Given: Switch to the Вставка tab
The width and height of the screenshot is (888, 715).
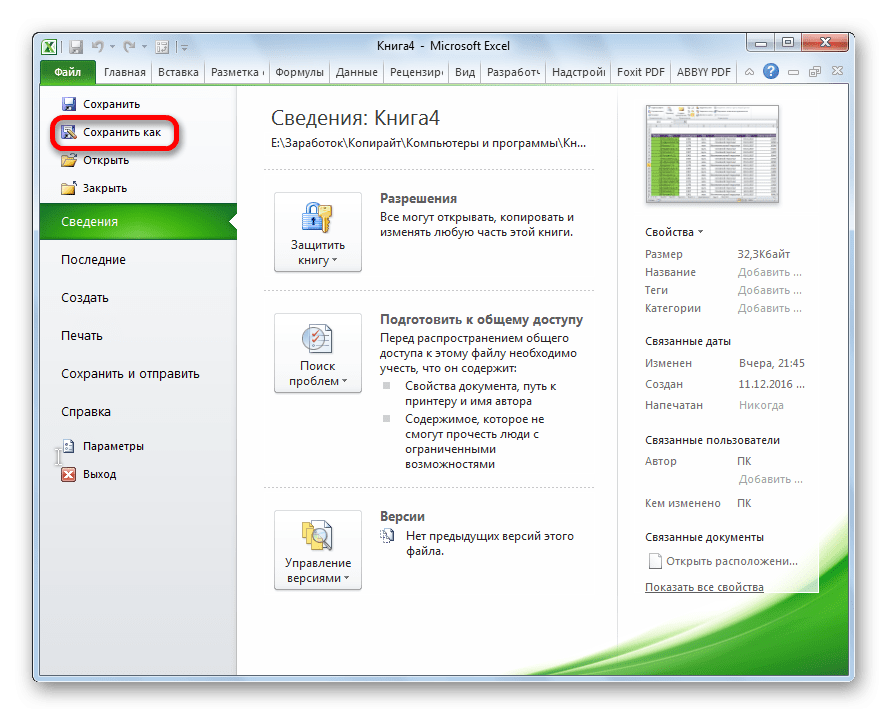Looking at the screenshot, I should click(x=178, y=72).
